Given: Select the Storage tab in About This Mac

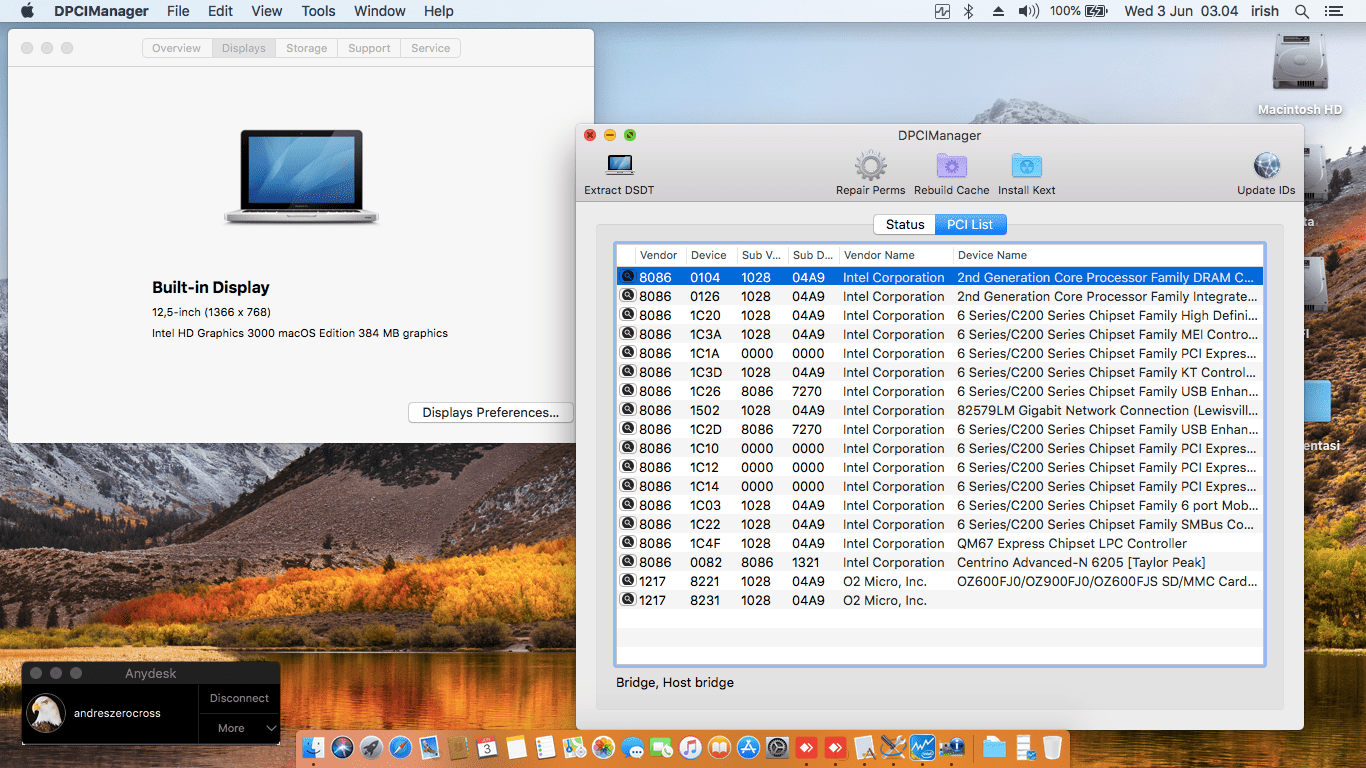Looking at the screenshot, I should click(x=306, y=48).
